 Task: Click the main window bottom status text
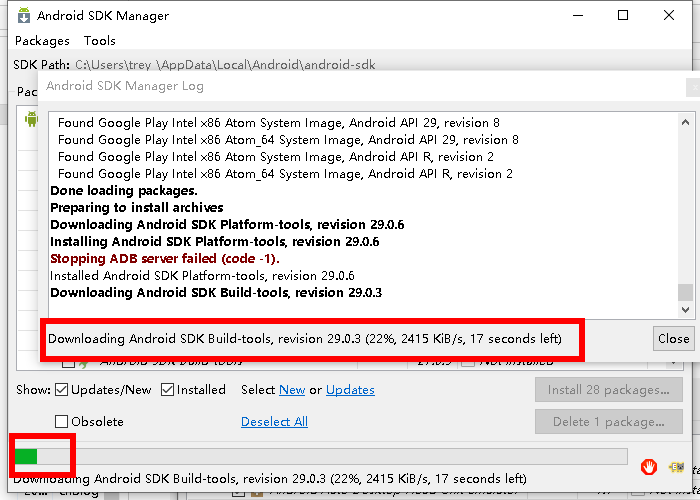click(270, 479)
